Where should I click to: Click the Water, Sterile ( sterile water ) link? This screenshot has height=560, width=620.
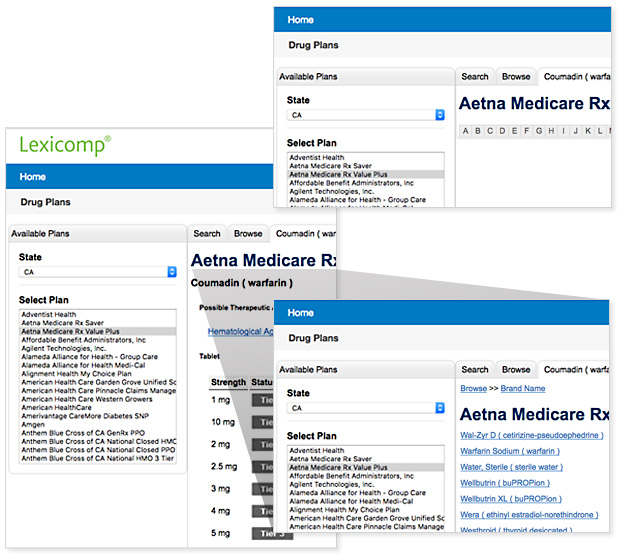pyautogui.click(x=510, y=466)
